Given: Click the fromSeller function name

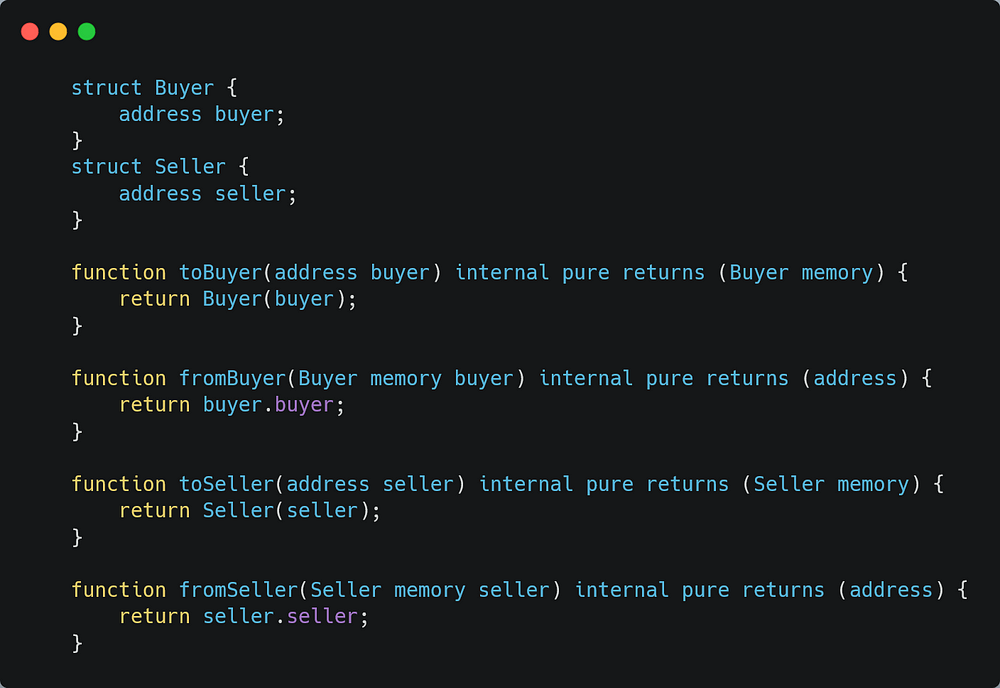Looking at the screenshot, I should [238, 590].
